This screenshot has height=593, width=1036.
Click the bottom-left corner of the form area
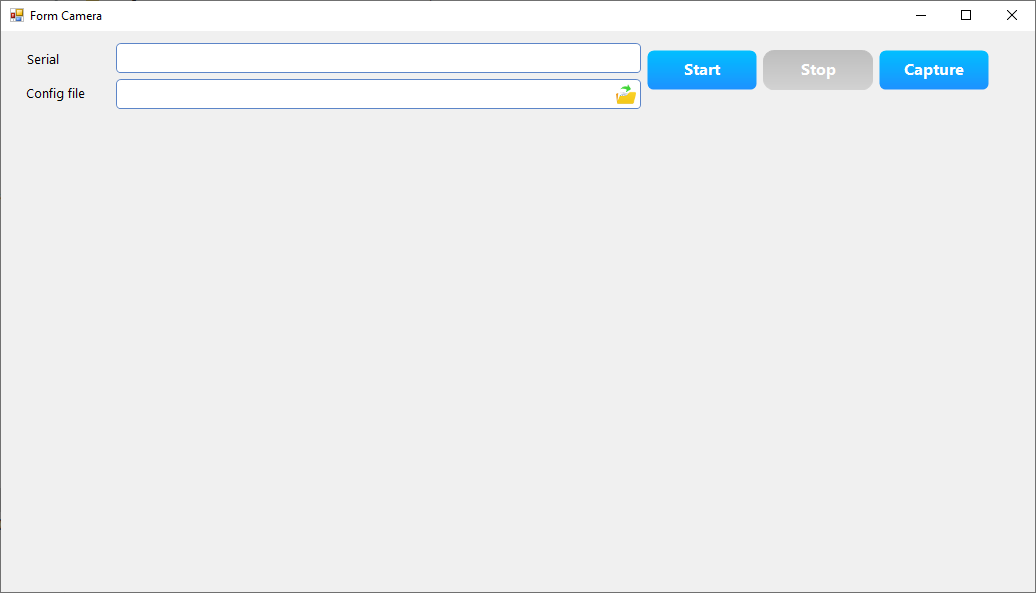coord(6,586)
